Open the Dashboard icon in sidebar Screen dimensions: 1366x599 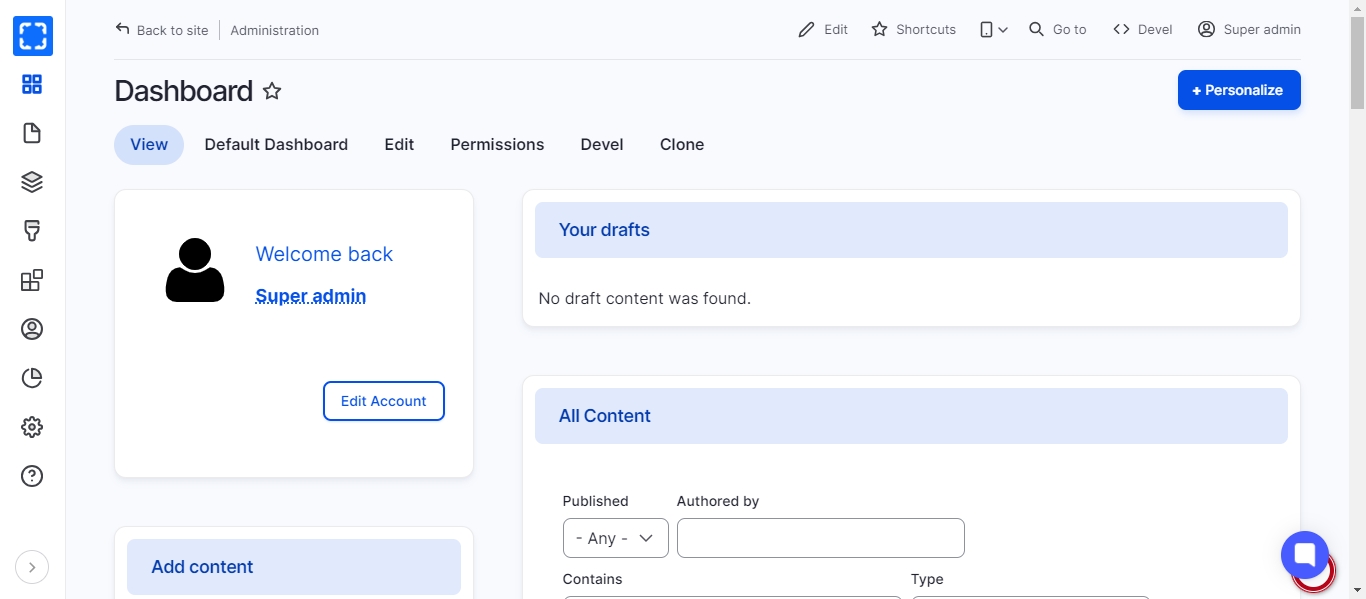(32, 85)
